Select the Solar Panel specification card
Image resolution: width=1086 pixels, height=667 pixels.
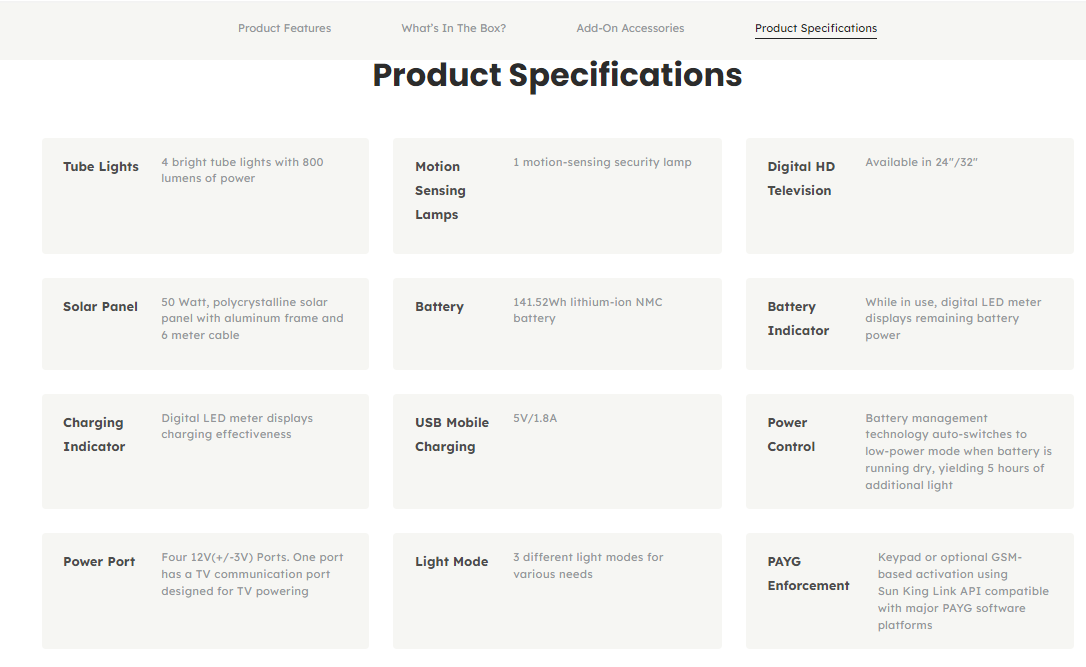click(x=205, y=323)
